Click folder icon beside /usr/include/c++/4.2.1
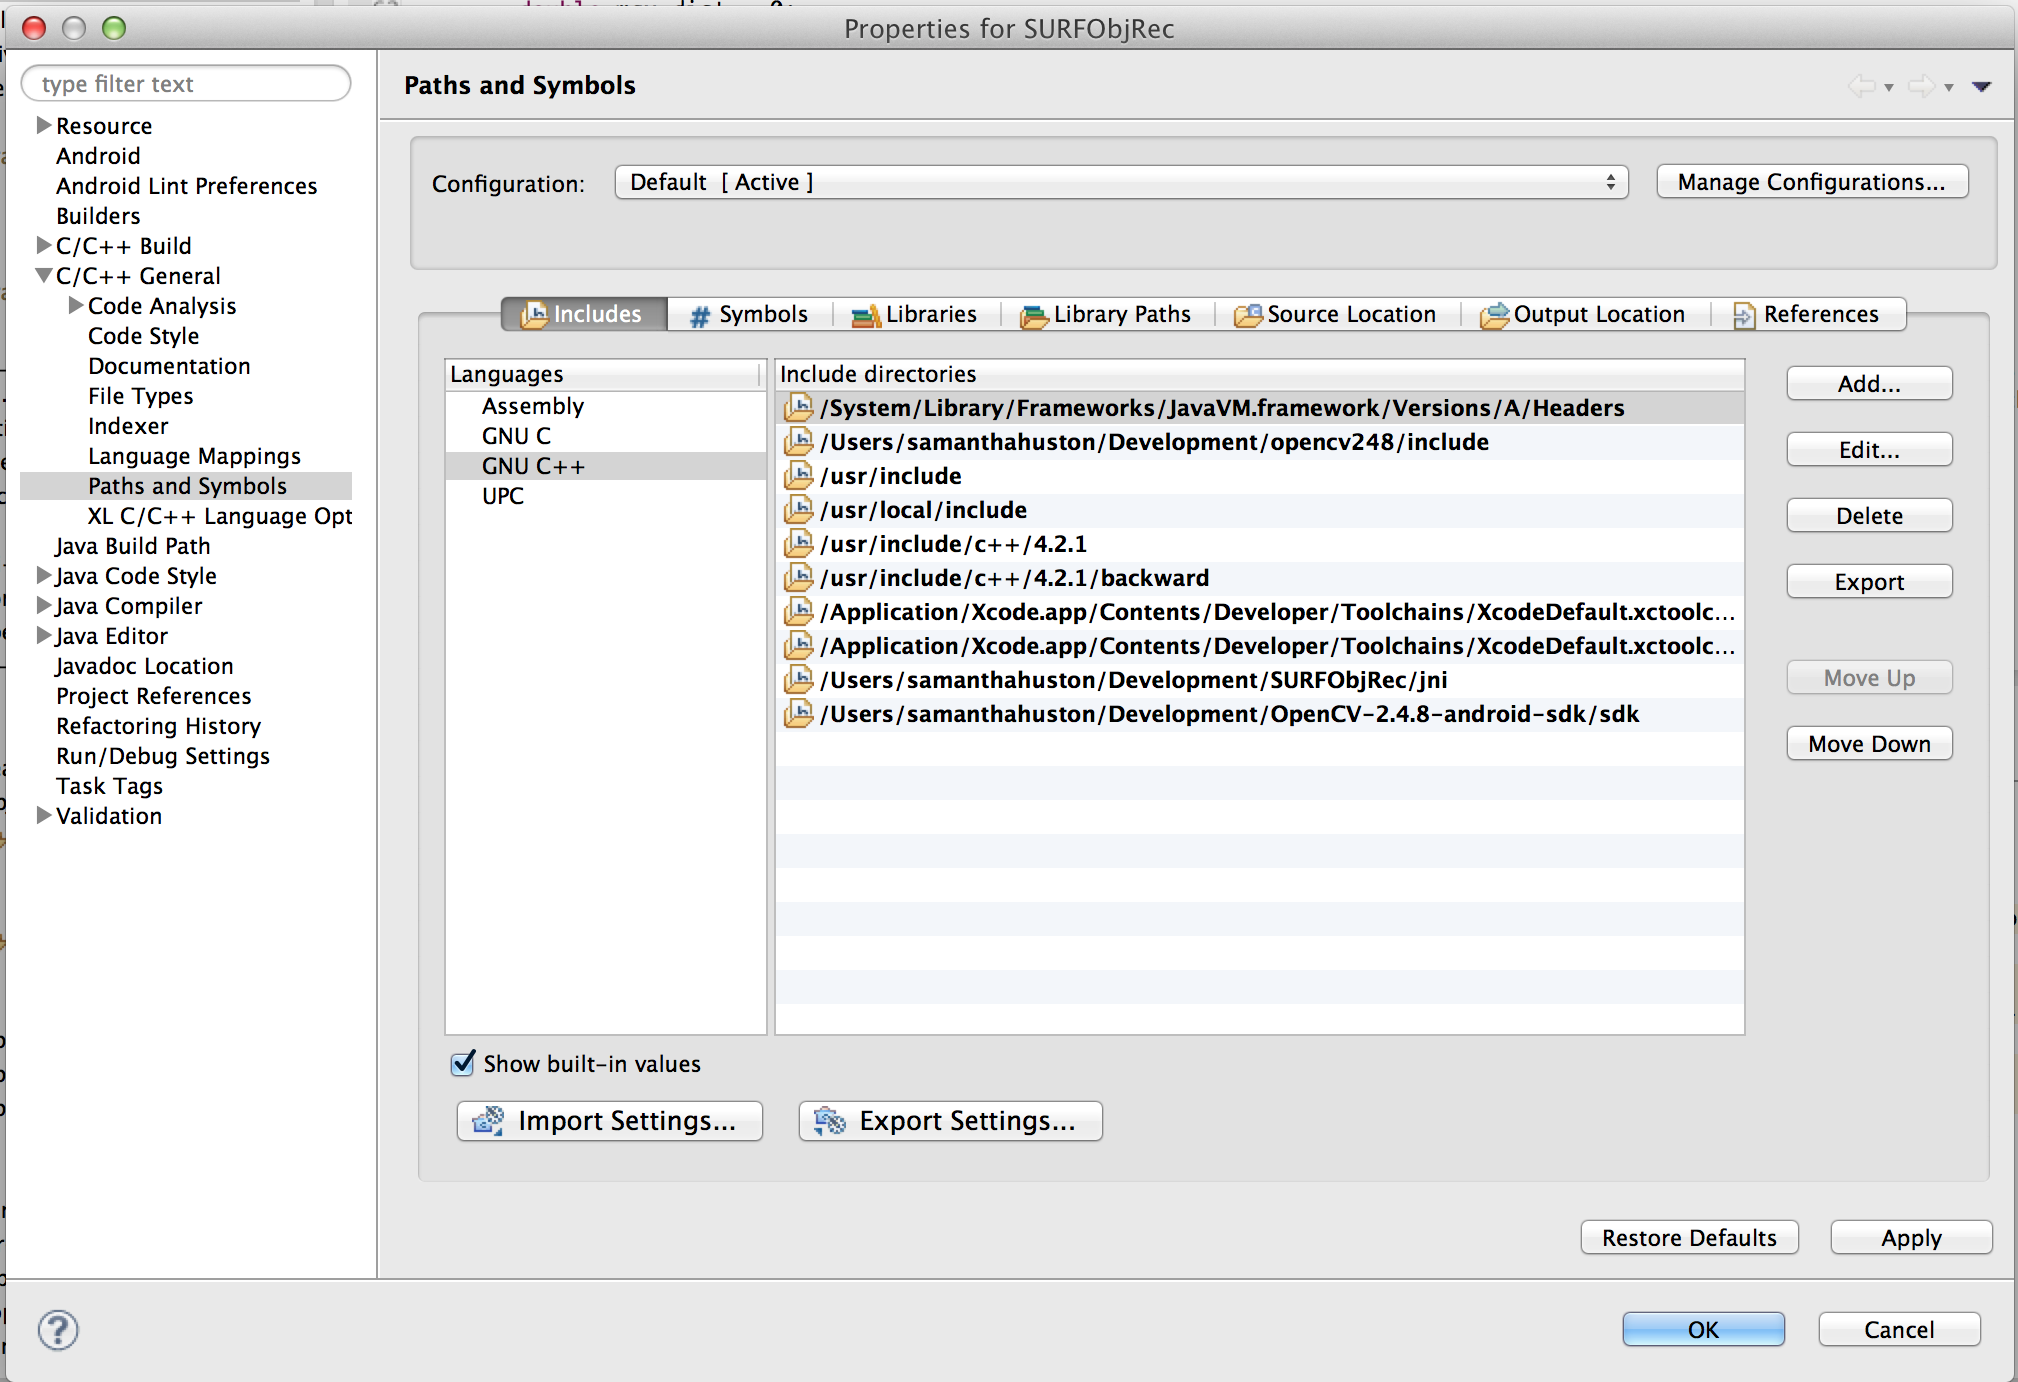 point(798,543)
